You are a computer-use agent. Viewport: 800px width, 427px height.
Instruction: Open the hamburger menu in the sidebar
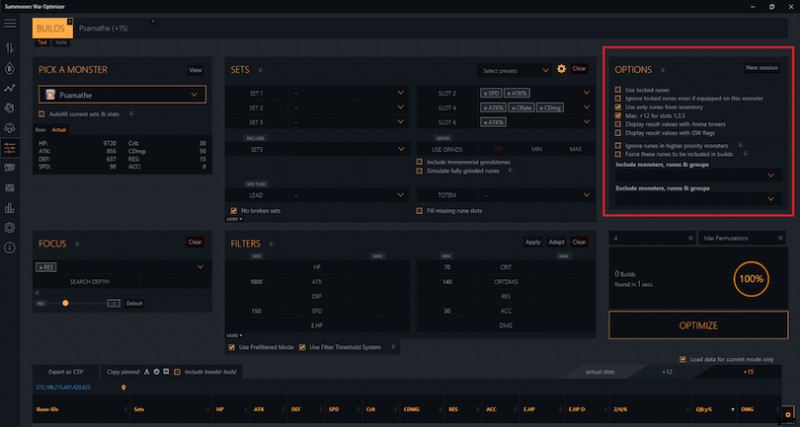click(x=10, y=24)
